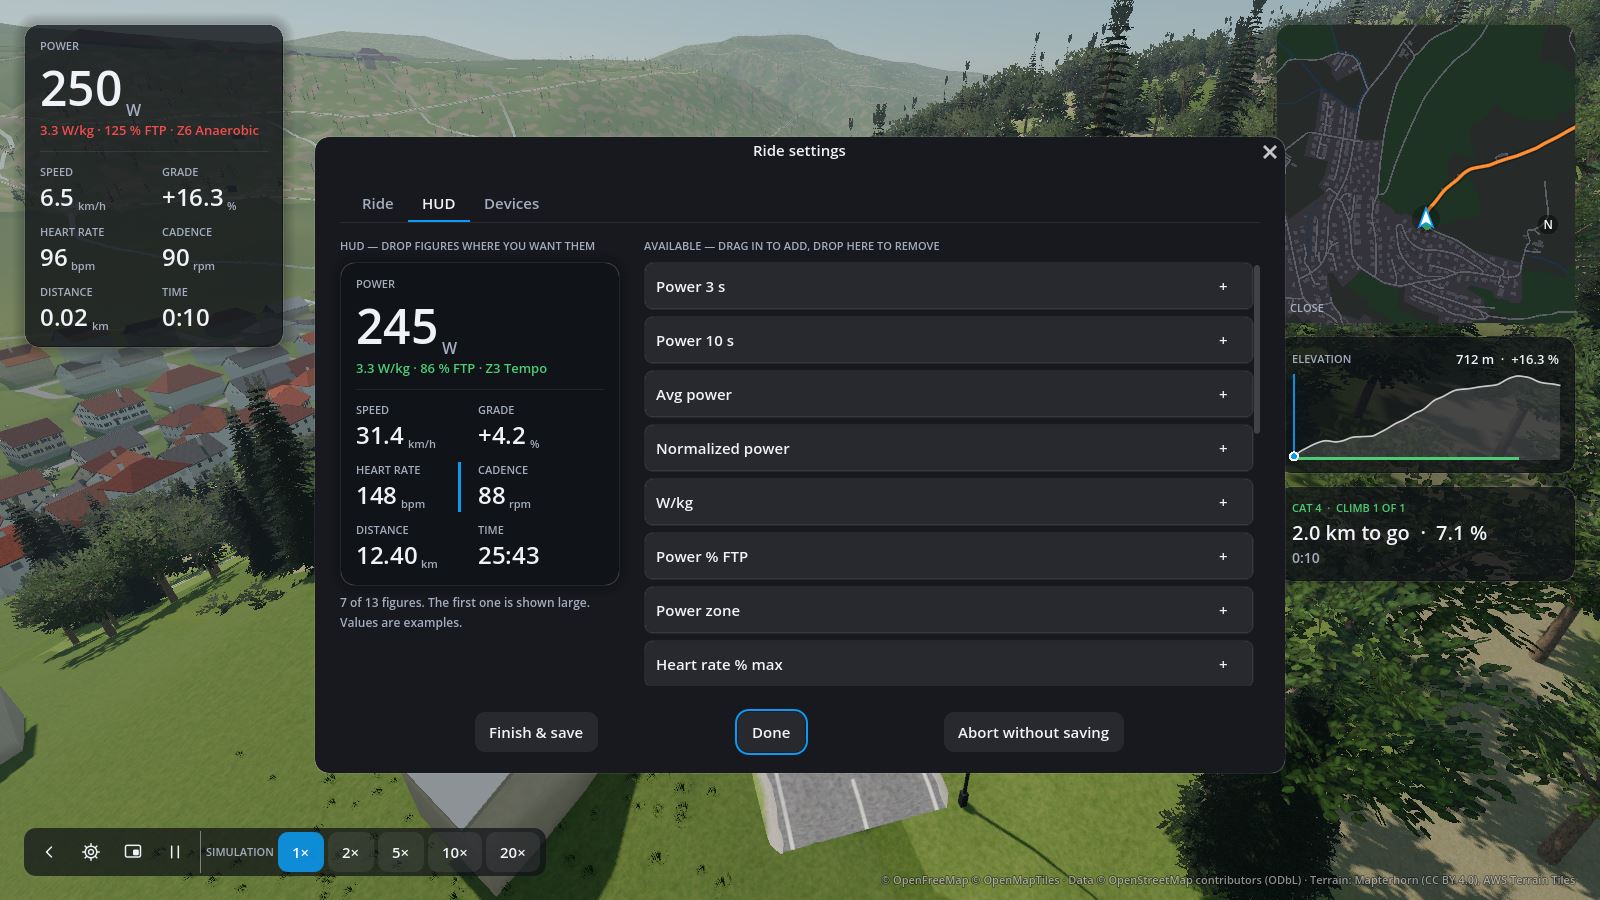Click the climb info card '2.0 km to go'
This screenshot has height=900, width=1600.
pos(1430,533)
